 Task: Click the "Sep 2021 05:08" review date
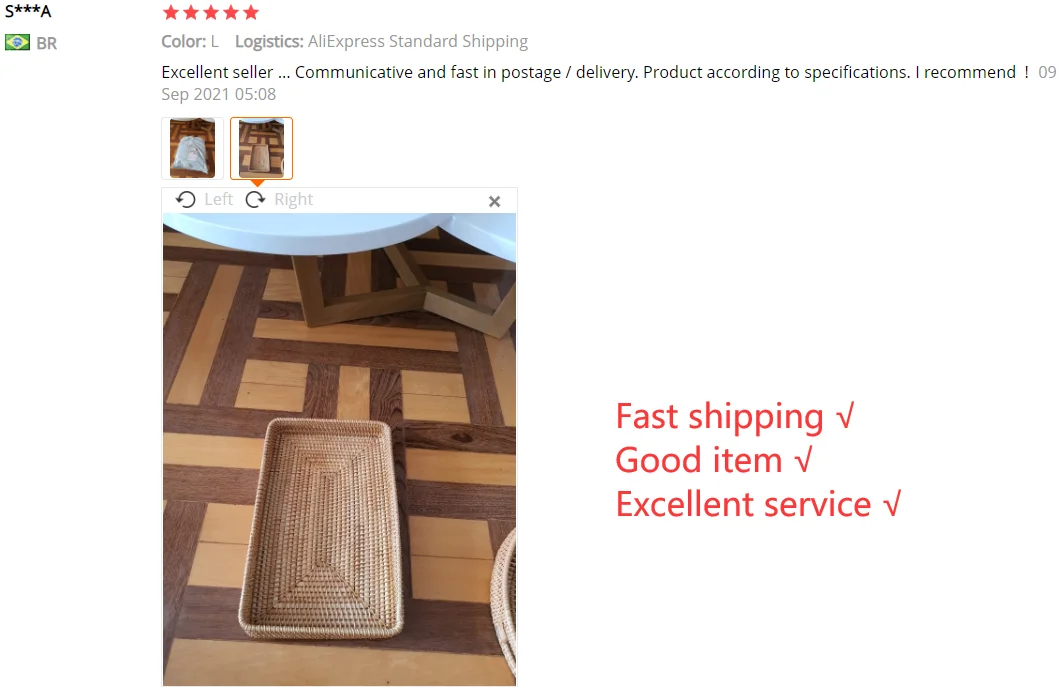pos(218,95)
